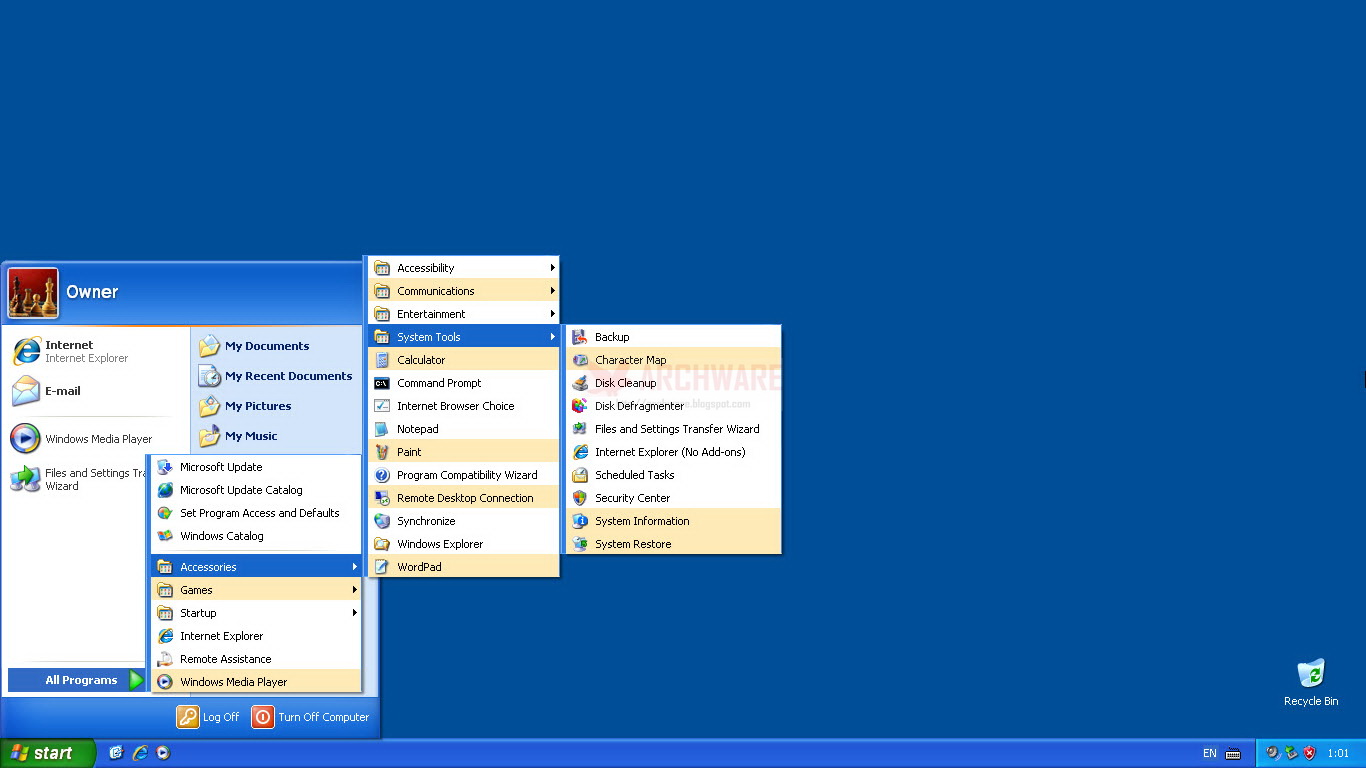The height and width of the screenshot is (768, 1366).
Task: Expand Accessories submenu arrow
Action: coord(354,567)
